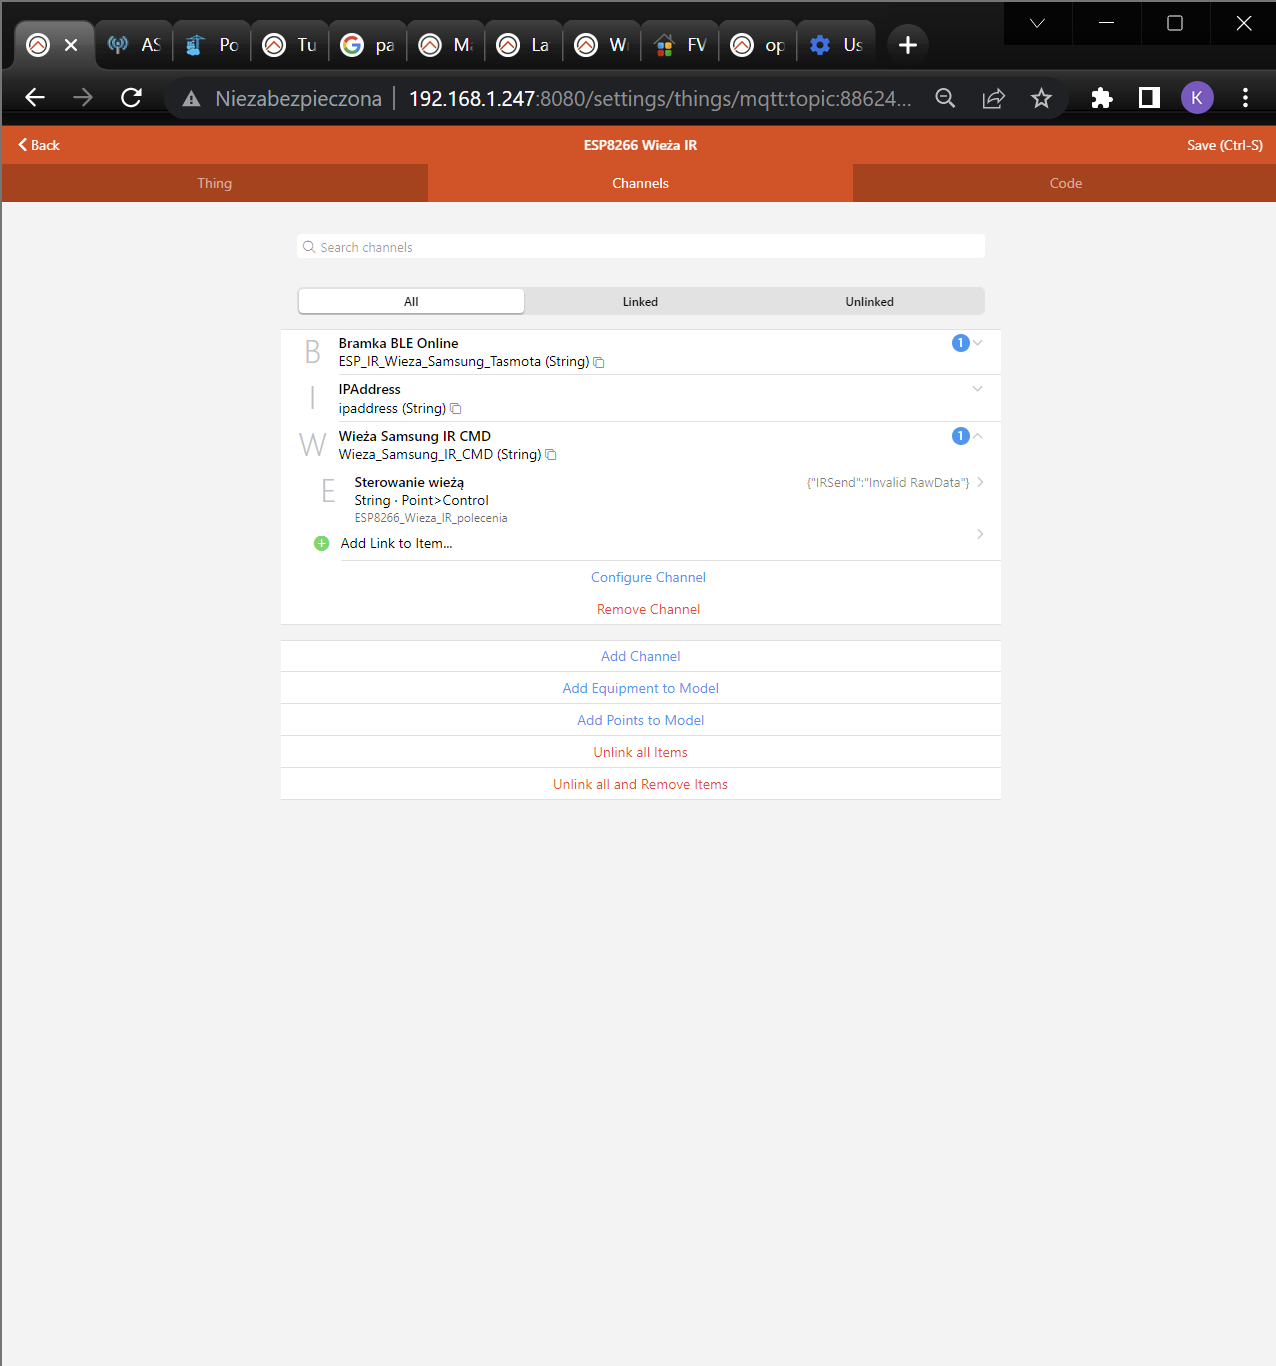1276x1366 pixels.
Task: Expand the Bramka BLE Online channel
Action: (978, 343)
